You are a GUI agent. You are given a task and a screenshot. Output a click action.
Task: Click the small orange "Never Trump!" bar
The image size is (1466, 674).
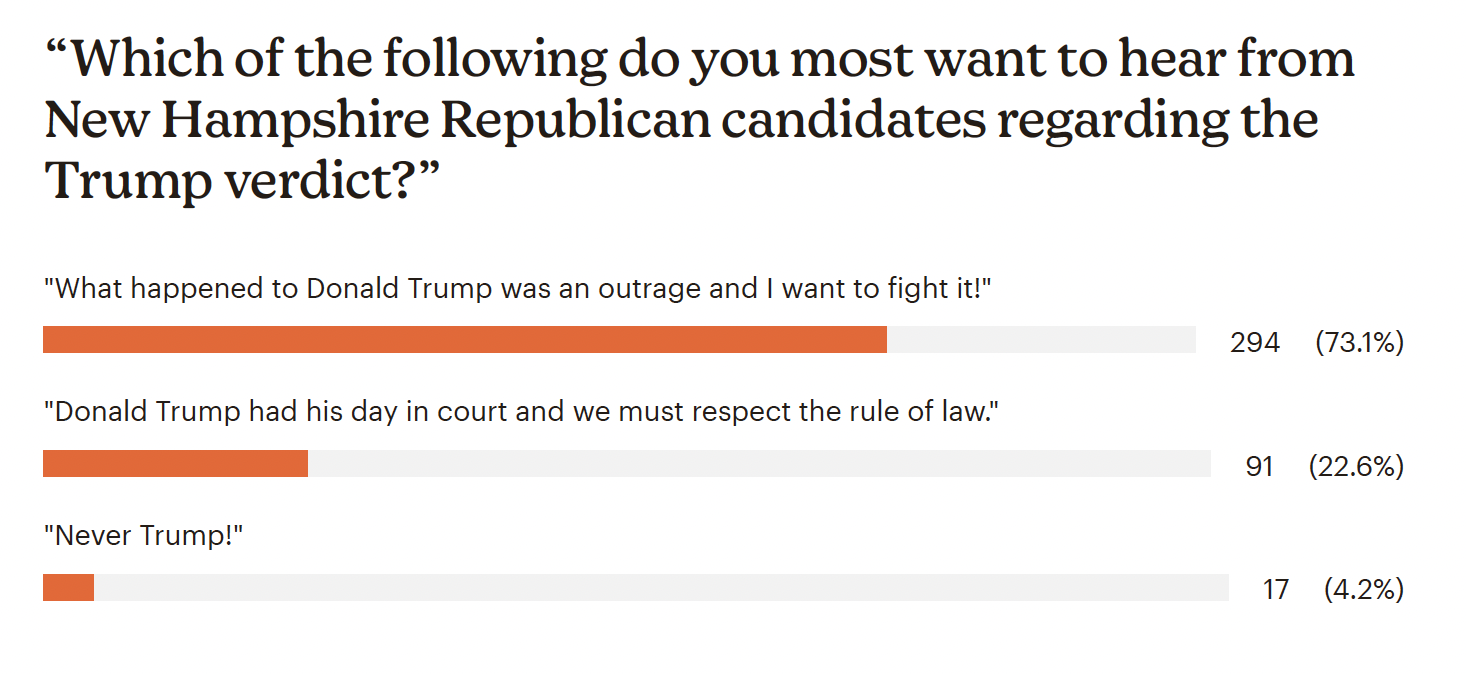coord(68,588)
